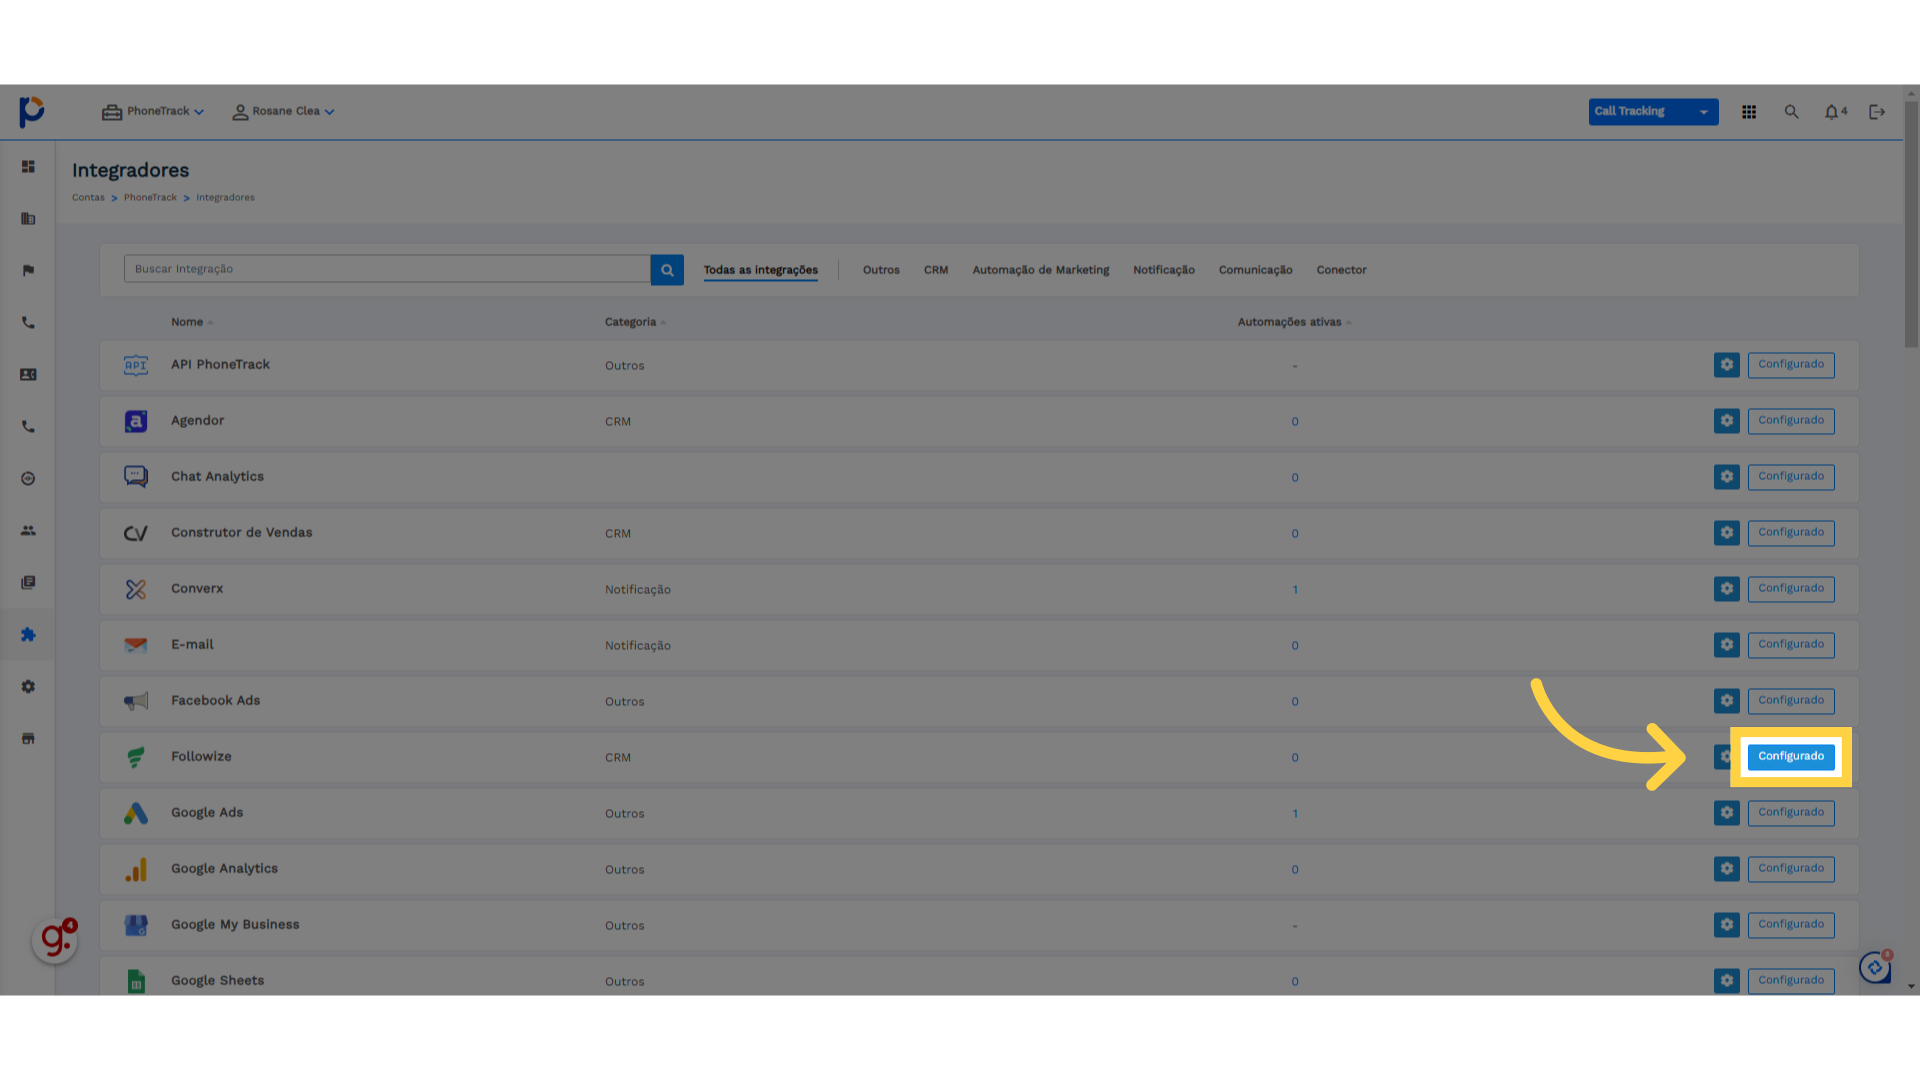Open the puzzle-piece integrations sidebar icon
1920x1080 pixels.
[x=28, y=635]
